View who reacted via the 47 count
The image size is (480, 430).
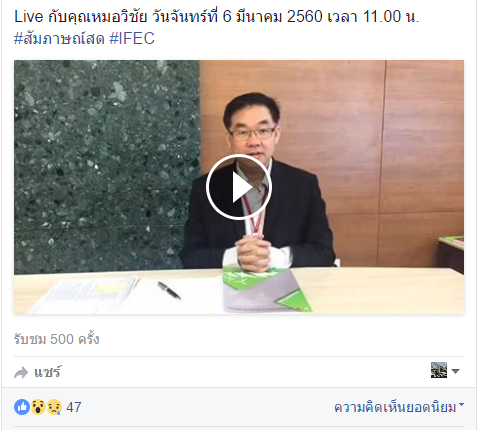[74, 407]
